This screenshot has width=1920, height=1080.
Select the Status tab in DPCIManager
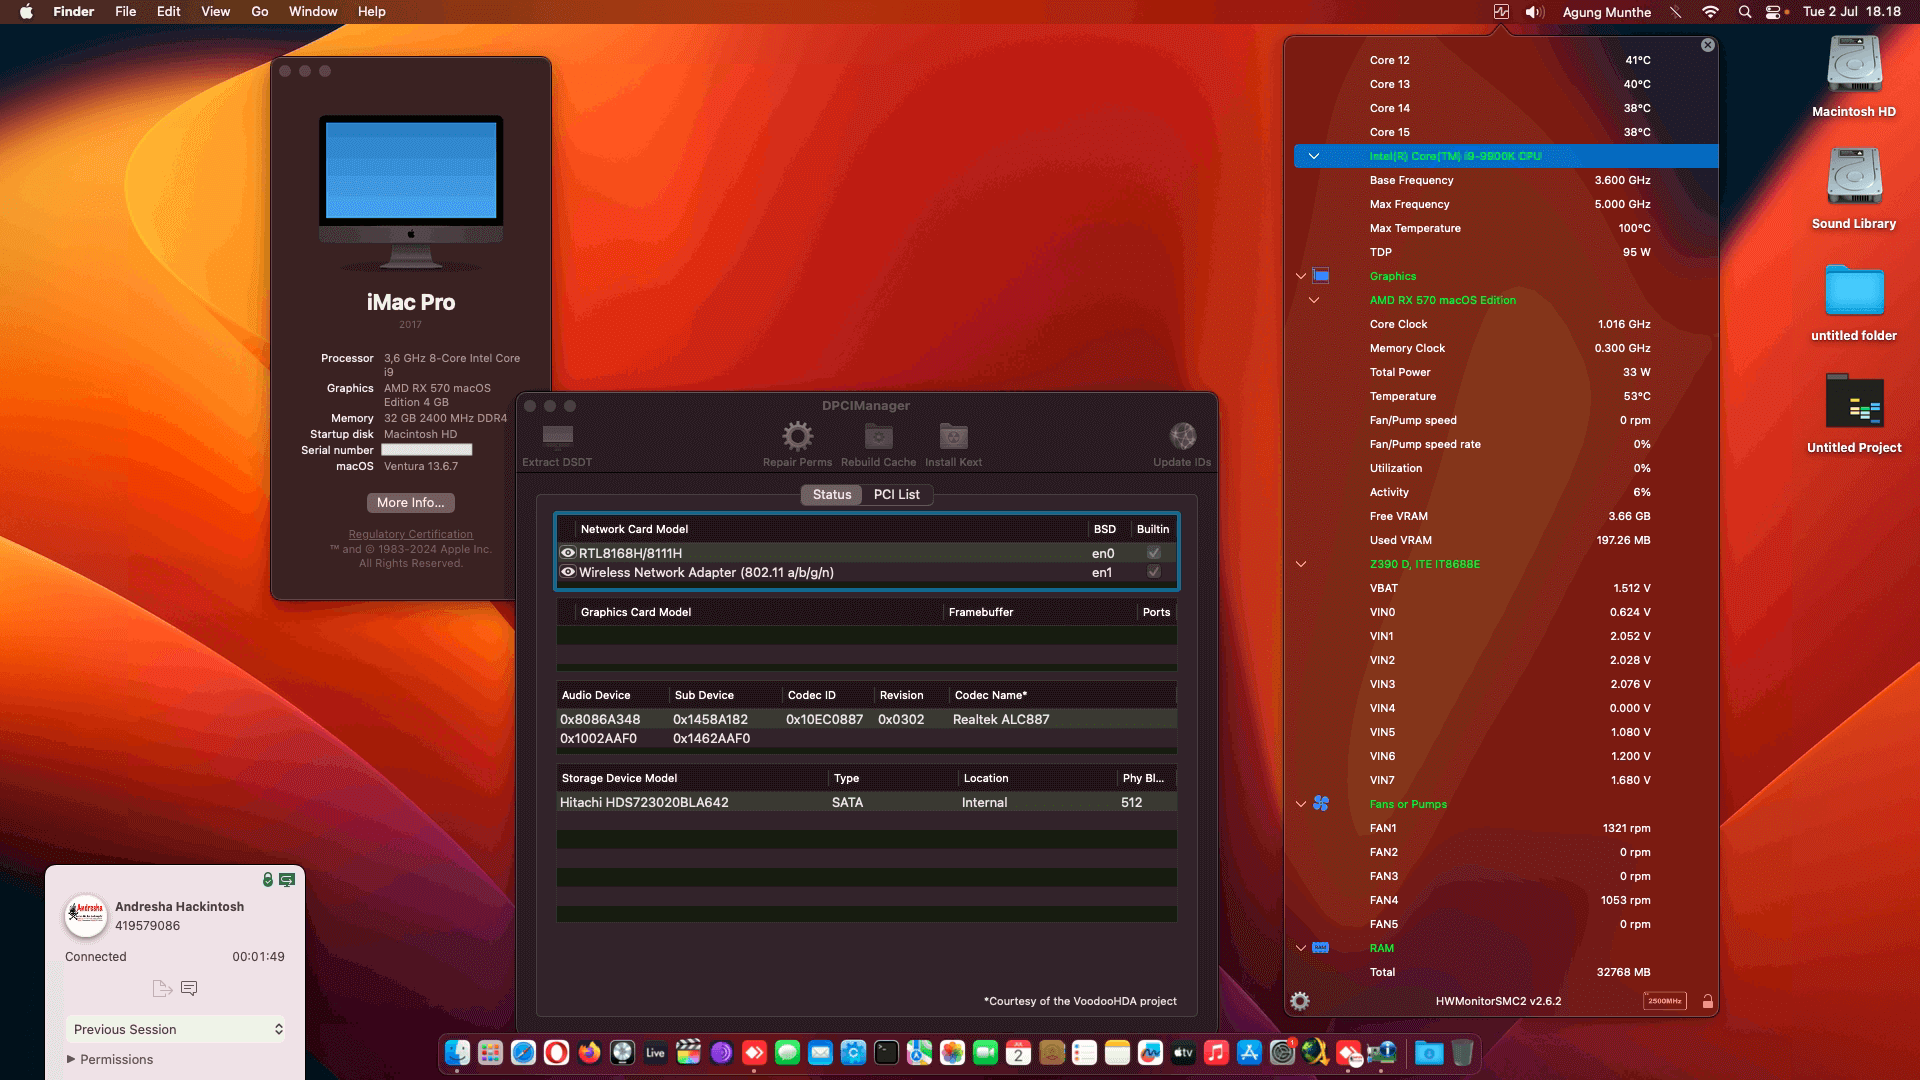(x=832, y=494)
